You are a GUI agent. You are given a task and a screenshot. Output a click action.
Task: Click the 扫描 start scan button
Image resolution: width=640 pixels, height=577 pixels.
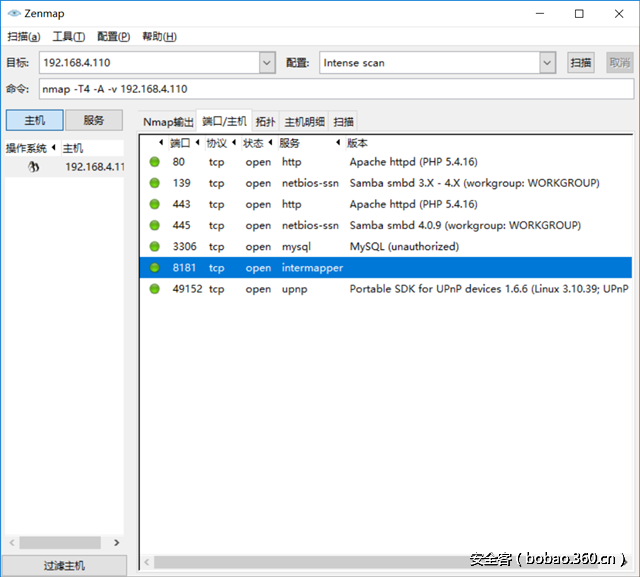580,63
